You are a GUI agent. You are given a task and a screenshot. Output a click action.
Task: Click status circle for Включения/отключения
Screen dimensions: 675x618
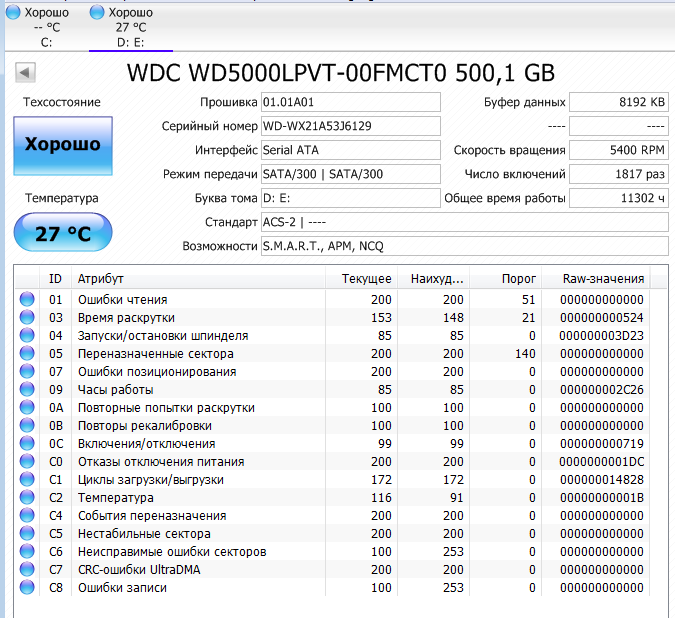[27, 443]
